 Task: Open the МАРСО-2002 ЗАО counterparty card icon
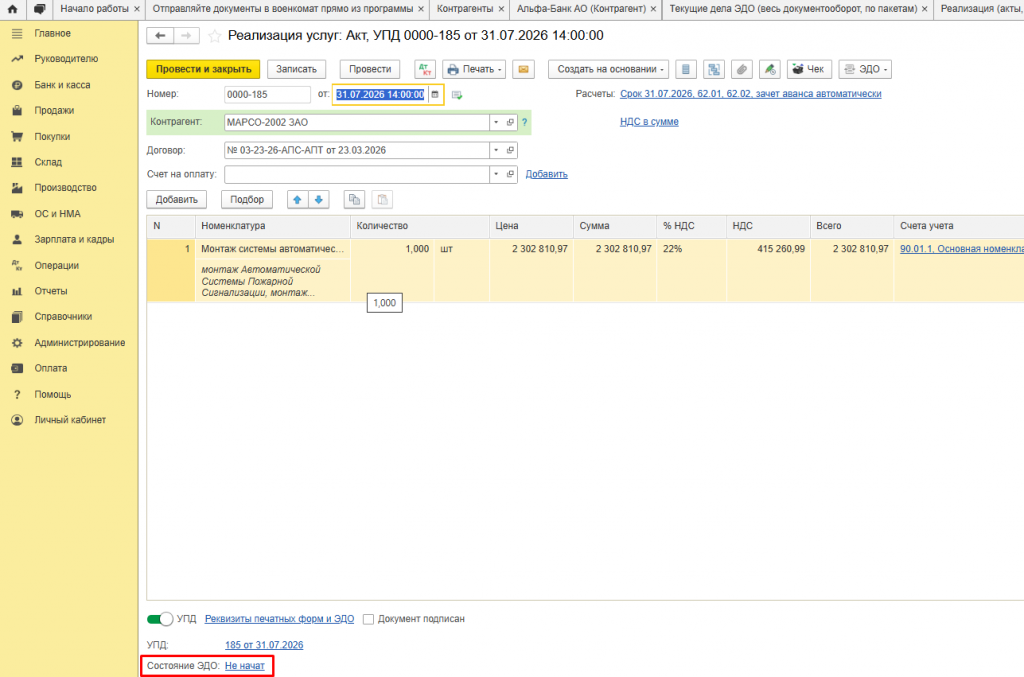(x=511, y=122)
